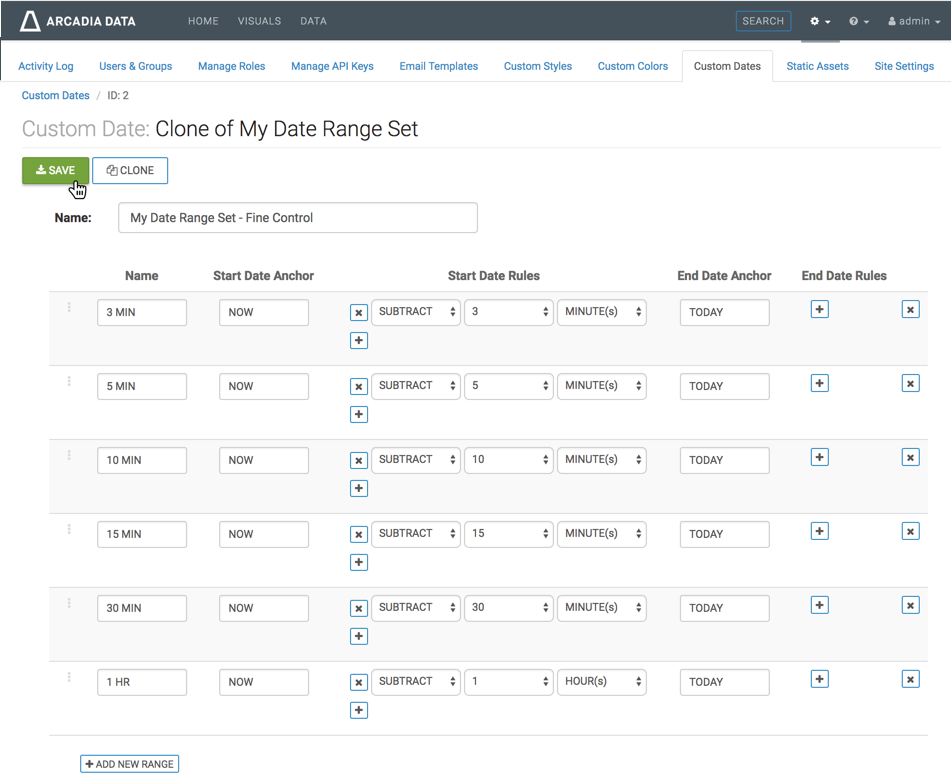
Task: Add an end date rule for 10 MIN
Action: pos(819,458)
